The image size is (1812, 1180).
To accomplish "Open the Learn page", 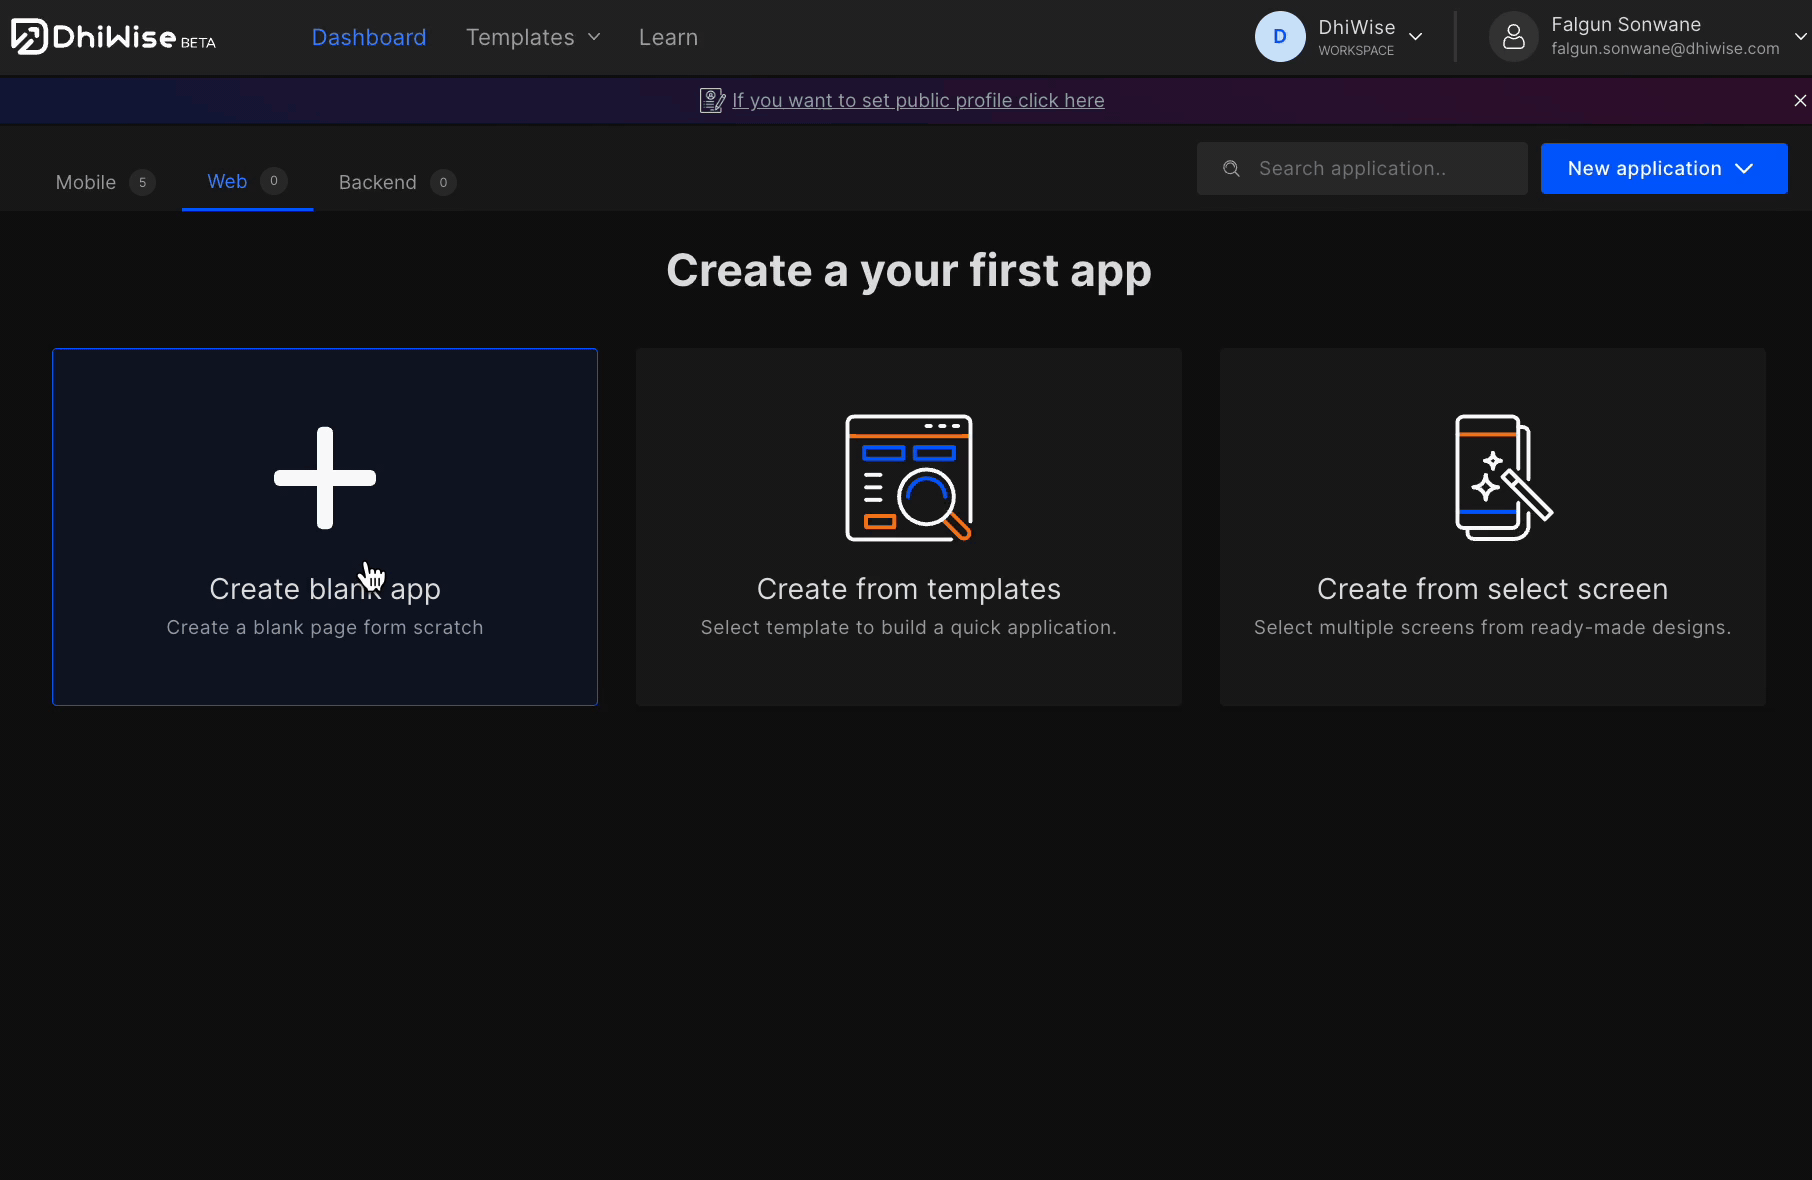I will [668, 37].
